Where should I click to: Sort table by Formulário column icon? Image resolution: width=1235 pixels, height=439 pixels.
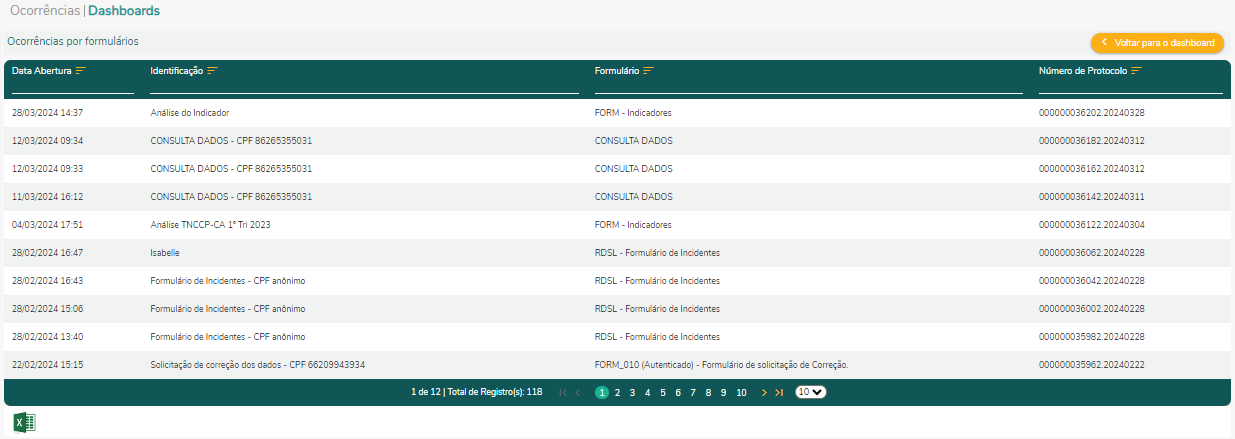click(648, 71)
